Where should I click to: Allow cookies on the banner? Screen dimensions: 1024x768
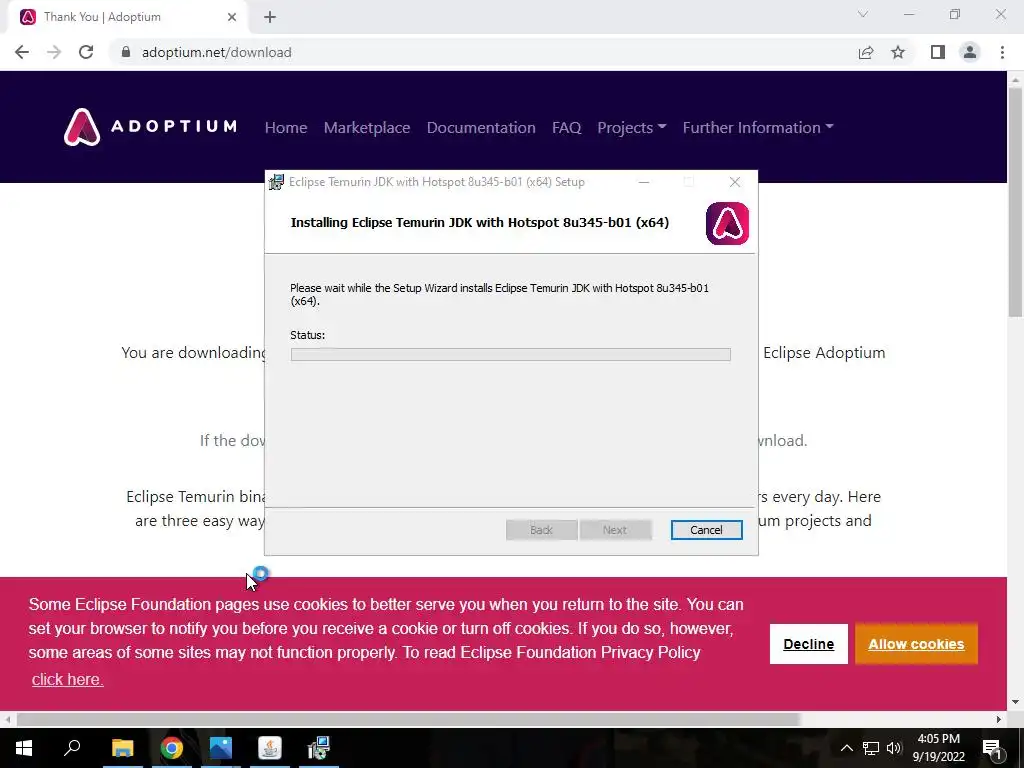[916, 644]
